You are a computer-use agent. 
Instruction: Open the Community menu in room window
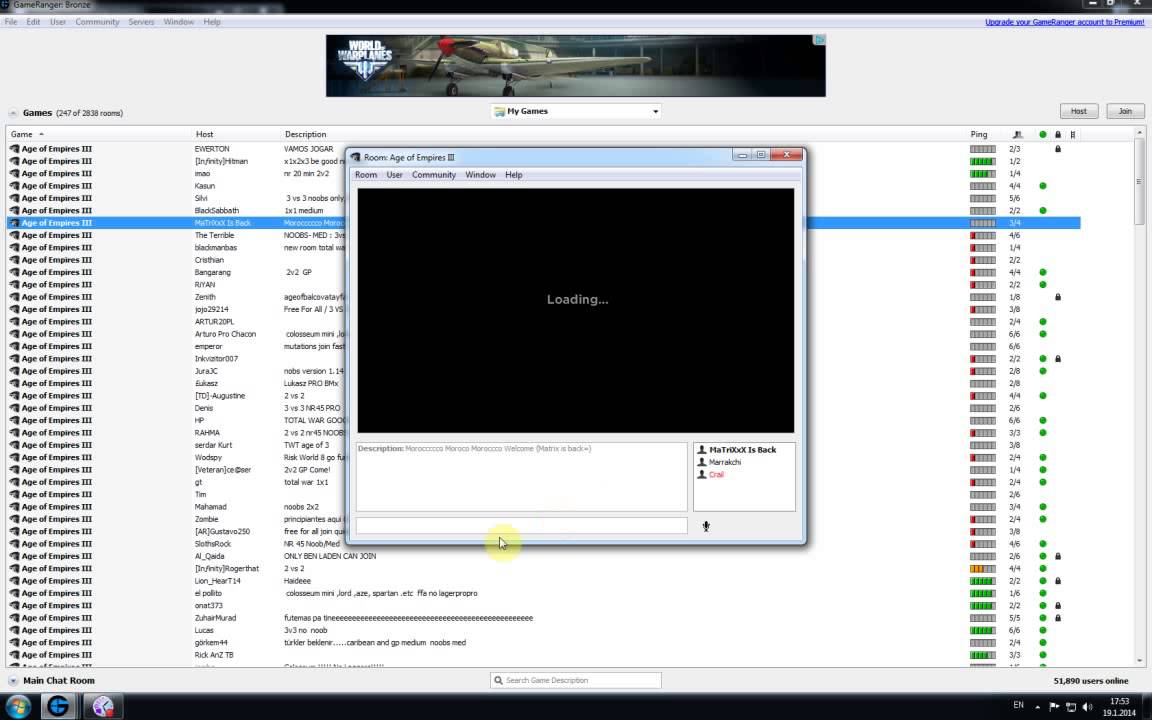click(x=433, y=175)
